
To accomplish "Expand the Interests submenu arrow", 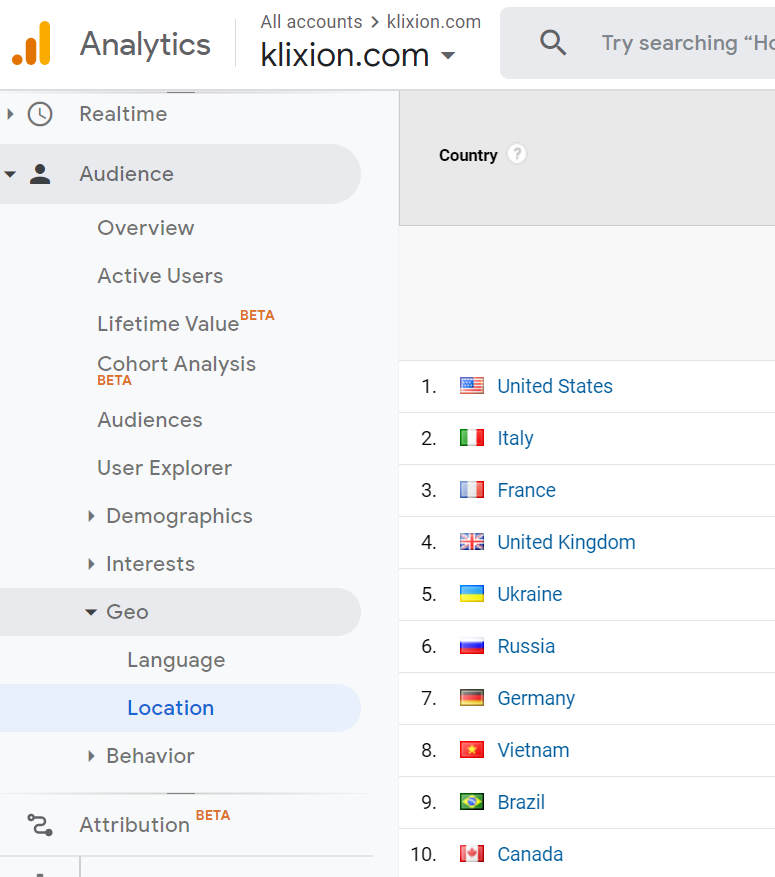I will (x=91, y=564).
